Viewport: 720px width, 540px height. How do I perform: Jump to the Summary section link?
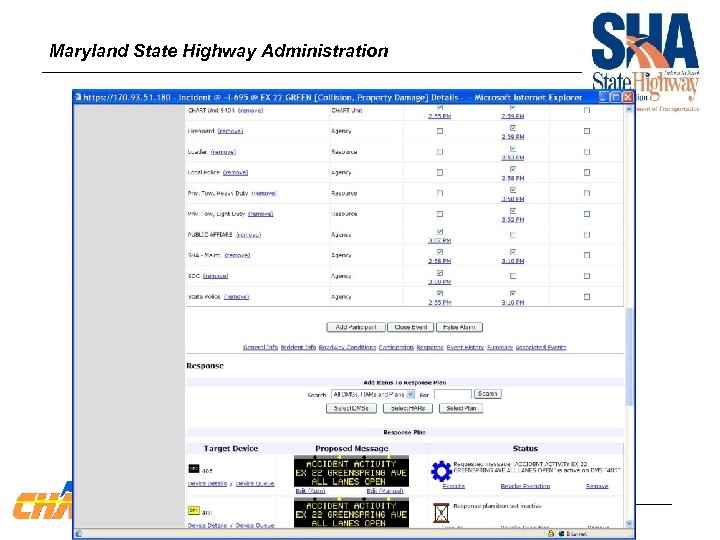point(500,347)
